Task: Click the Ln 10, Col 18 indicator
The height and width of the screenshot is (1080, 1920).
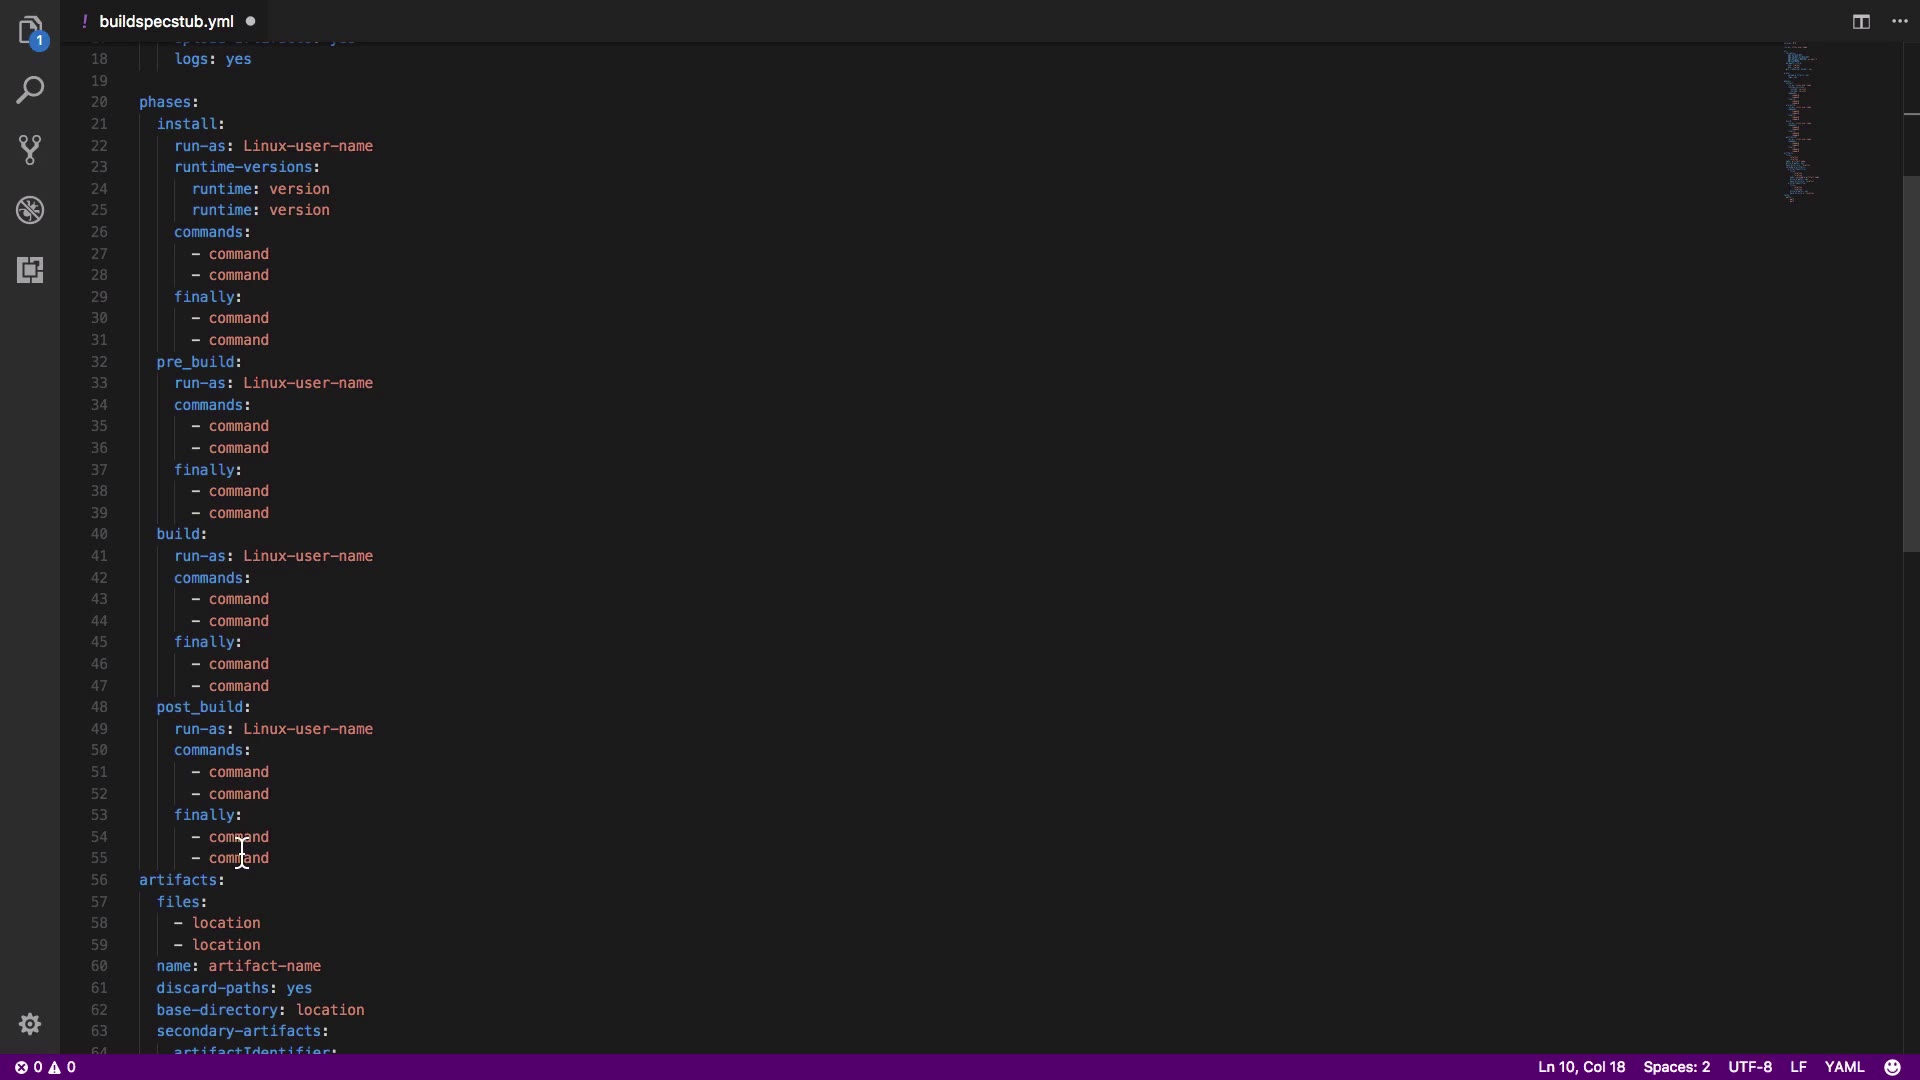Action: pyautogui.click(x=1581, y=1067)
